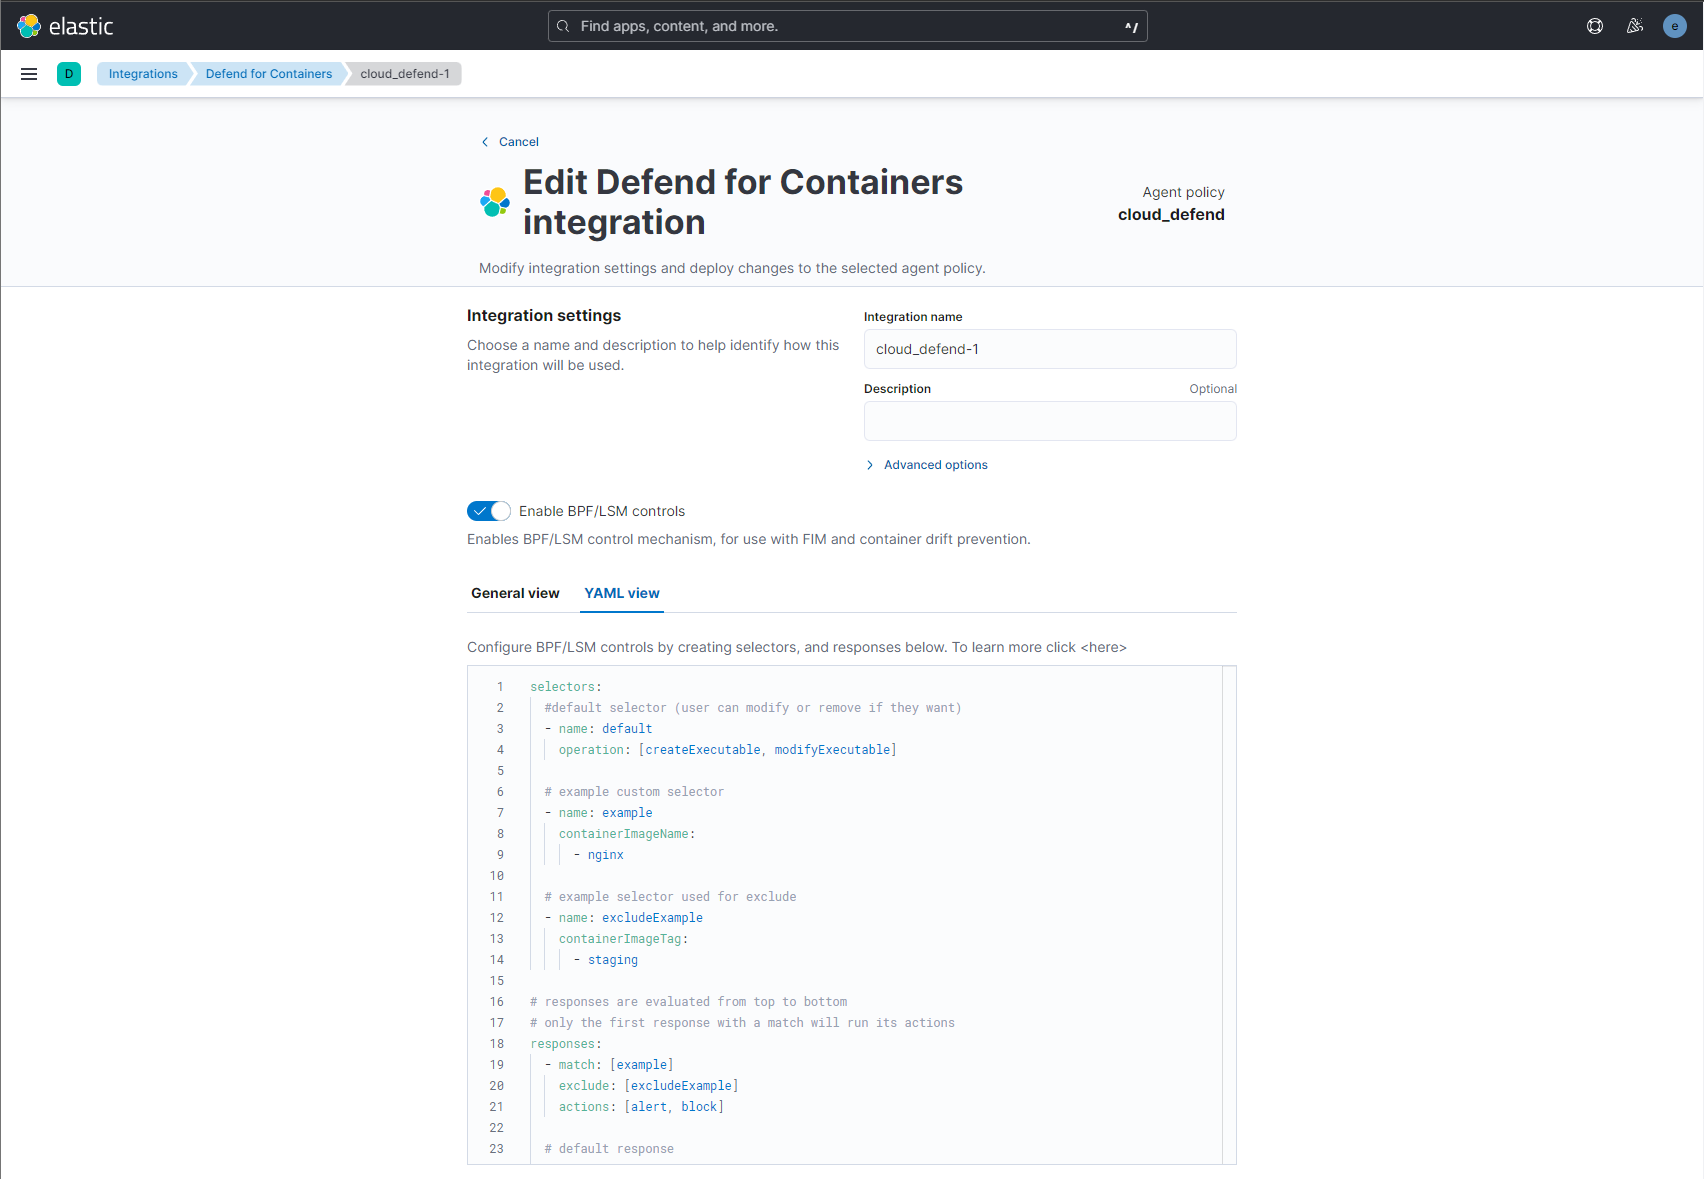Image resolution: width=1704 pixels, height=1179 pixels.
Task: Navigate back via the Integrations breadcrumb
Action: (143, 73)
